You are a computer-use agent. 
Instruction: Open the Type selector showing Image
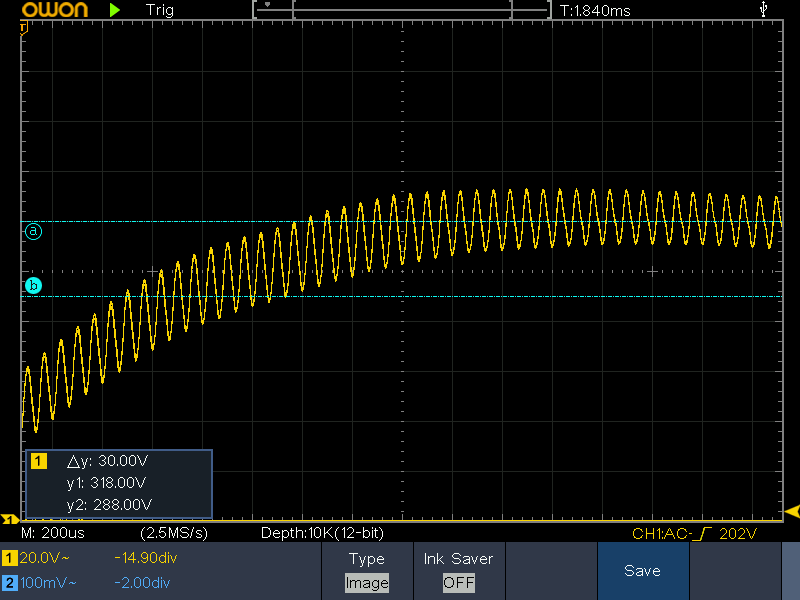click(x=366, y=582)
